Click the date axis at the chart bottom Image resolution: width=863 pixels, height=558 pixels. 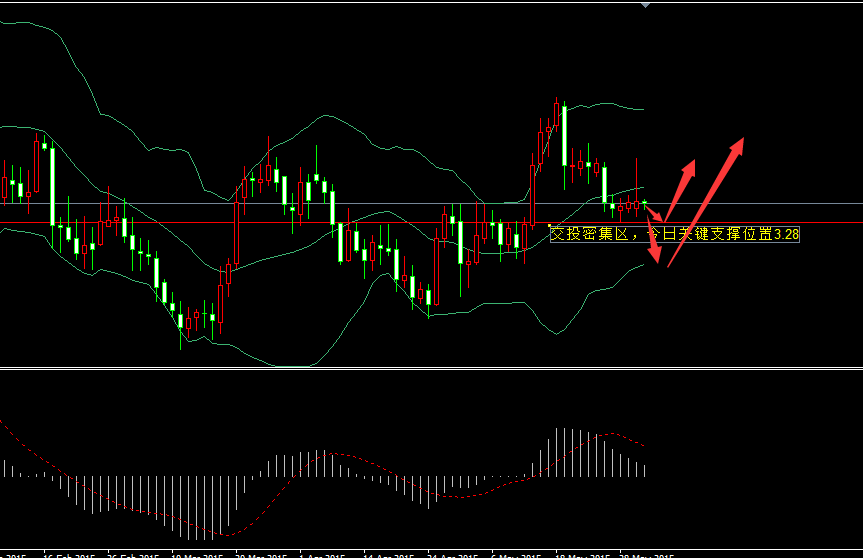(x=431, y=553)
